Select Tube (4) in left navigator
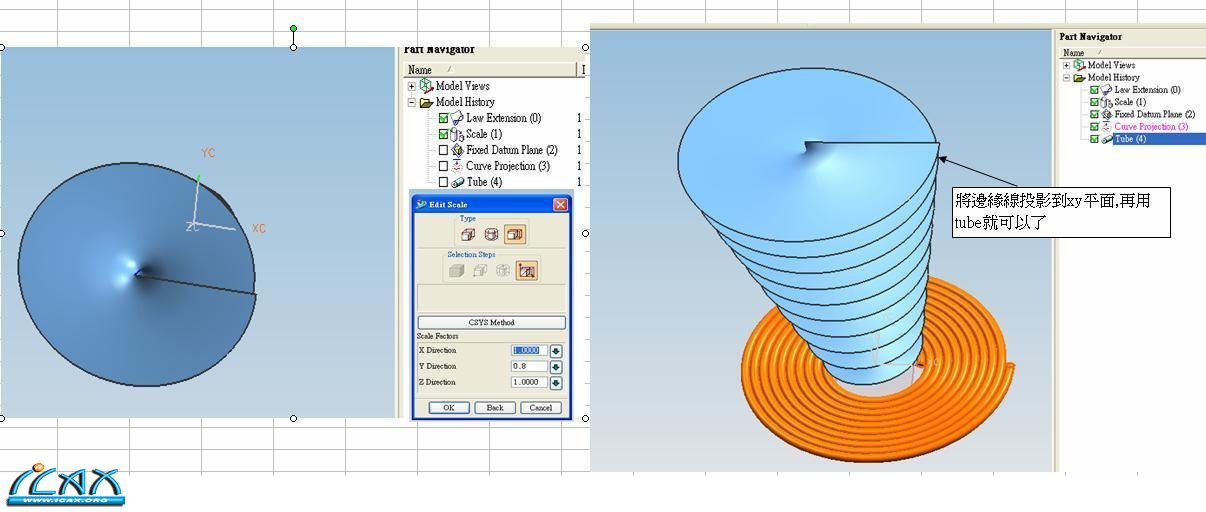 click(484, 182)
